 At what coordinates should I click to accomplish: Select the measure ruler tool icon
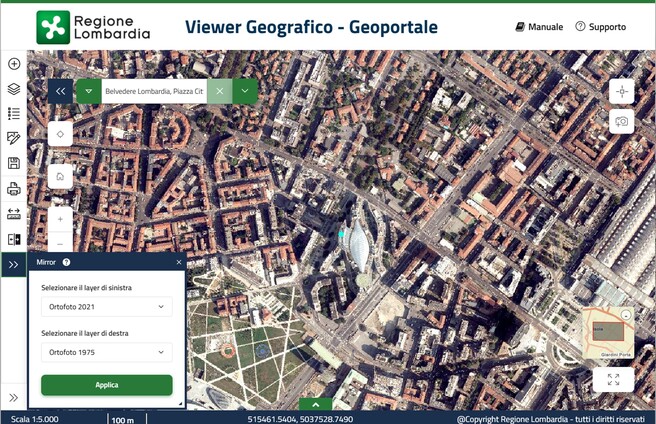point(14,214)
